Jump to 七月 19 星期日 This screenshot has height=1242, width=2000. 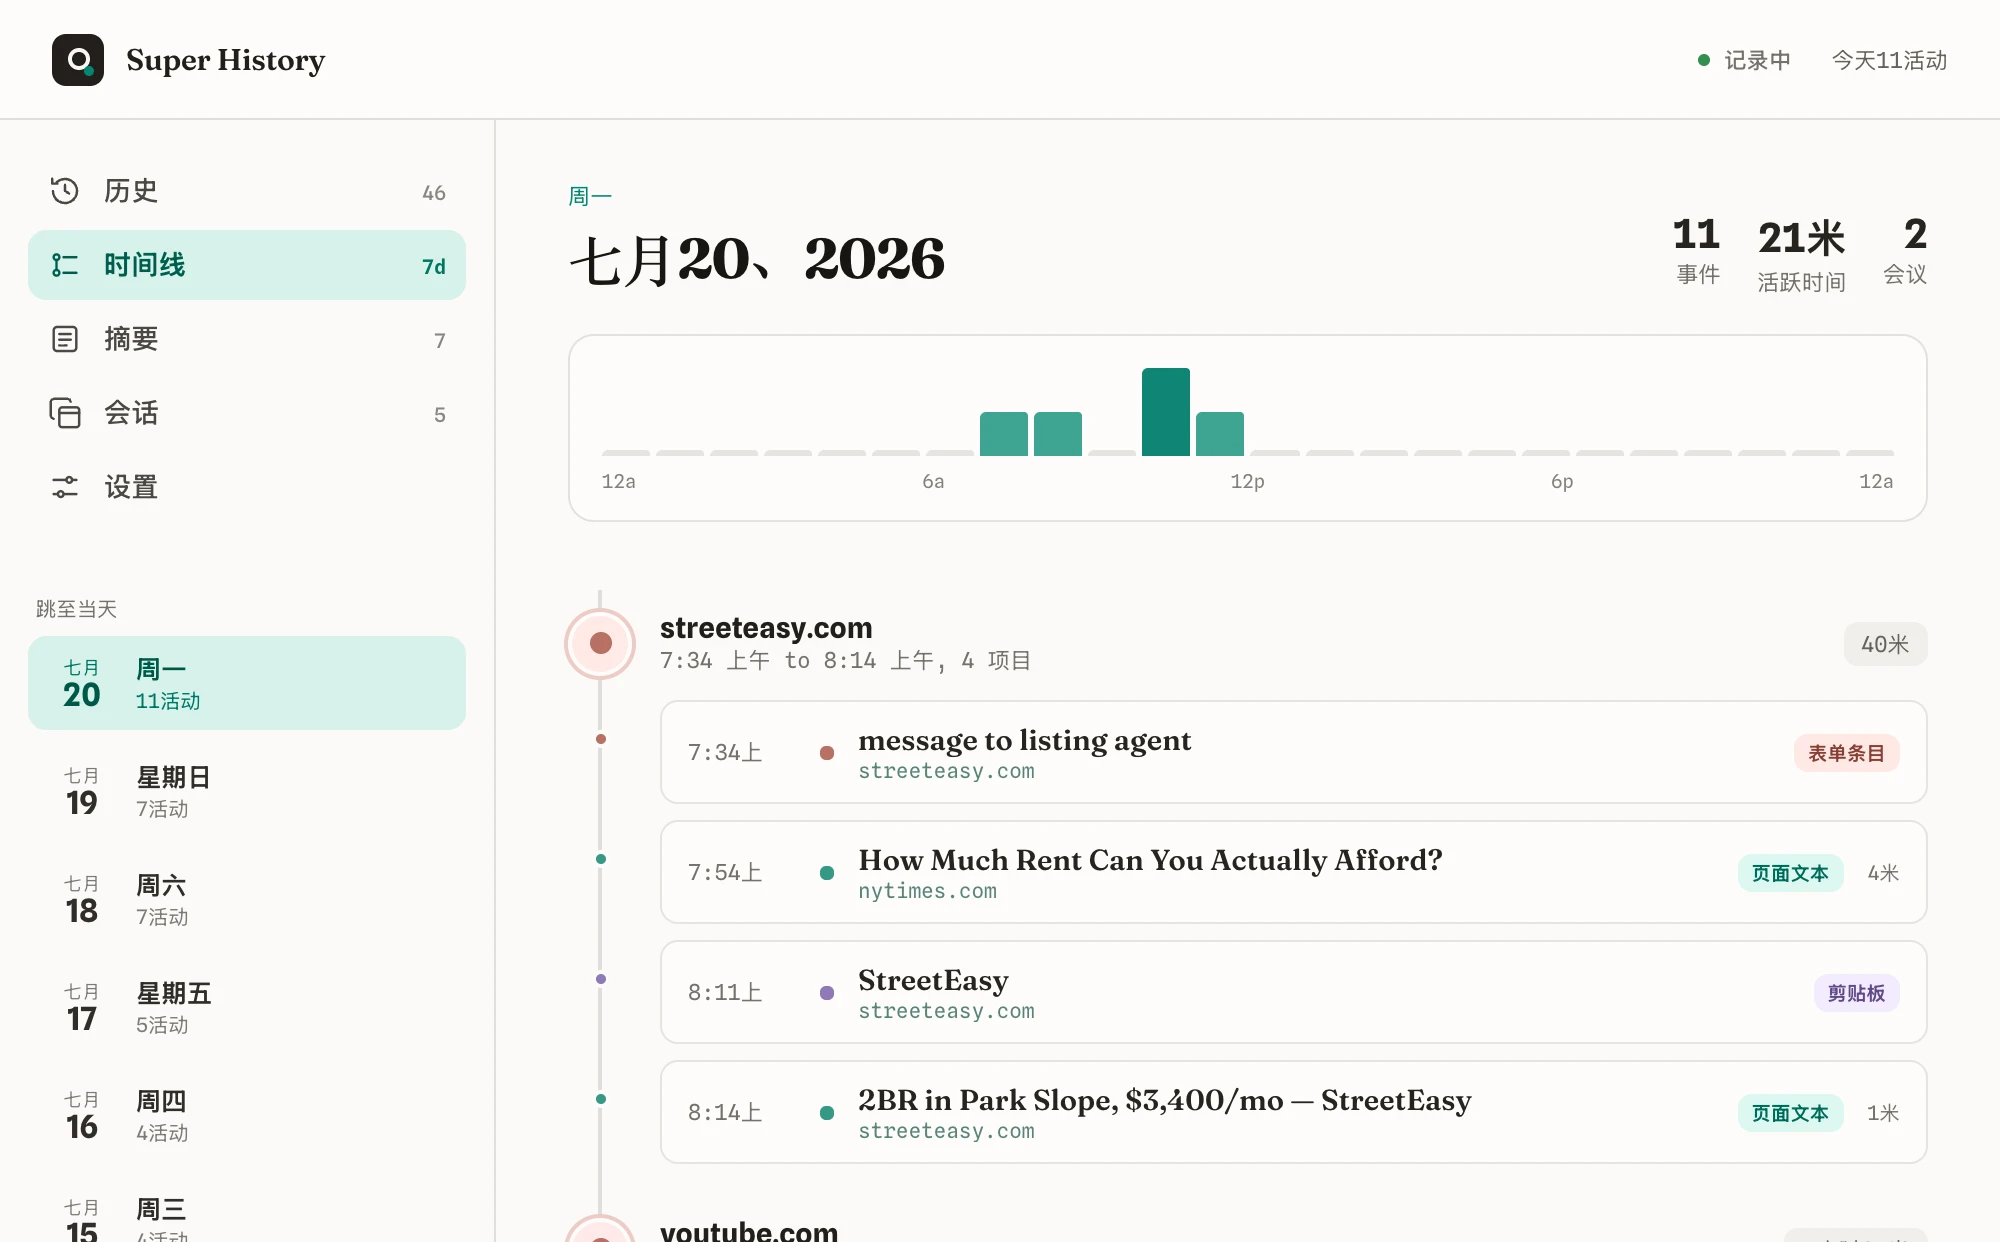click(x=247, y=791)
